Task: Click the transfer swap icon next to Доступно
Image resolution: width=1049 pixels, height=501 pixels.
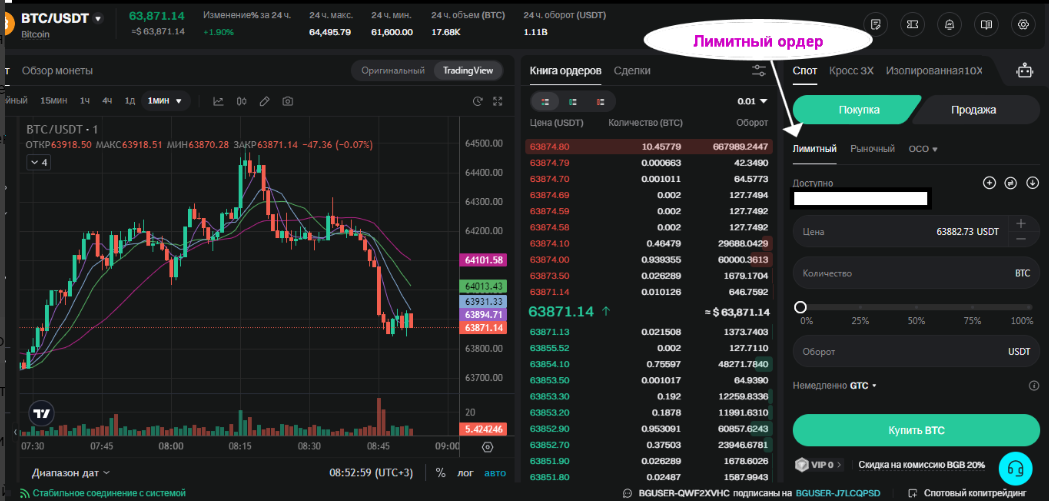Action: 1011,183
